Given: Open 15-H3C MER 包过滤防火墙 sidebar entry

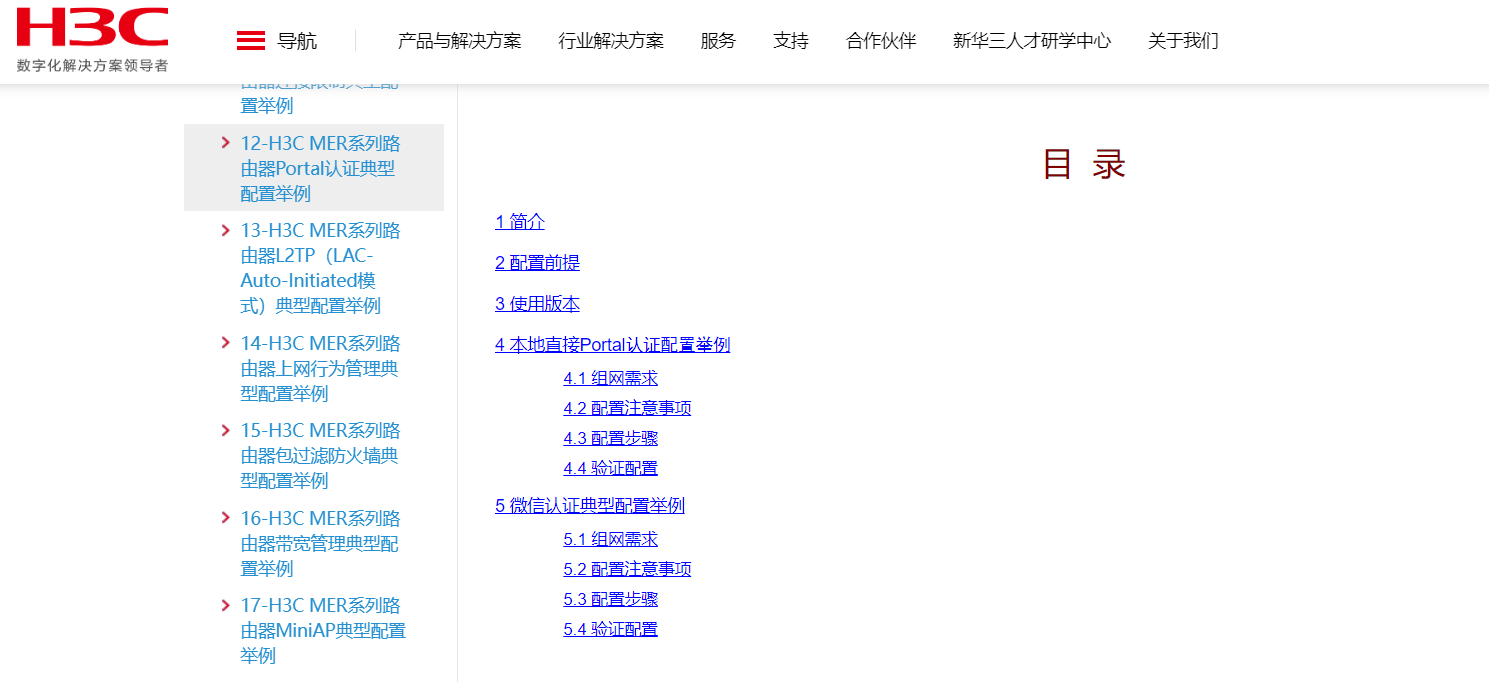Looking at the screenshot, I should (320, 455).
